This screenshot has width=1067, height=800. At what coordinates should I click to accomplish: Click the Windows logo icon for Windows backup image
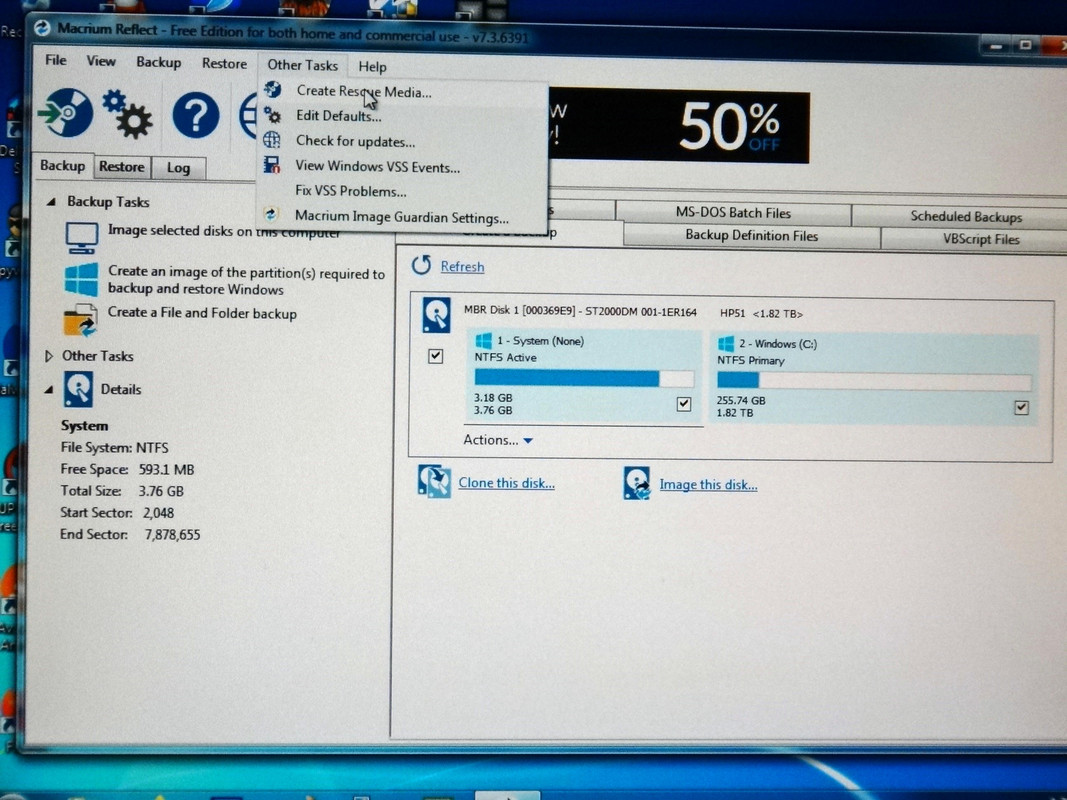[x=81, y=279]
